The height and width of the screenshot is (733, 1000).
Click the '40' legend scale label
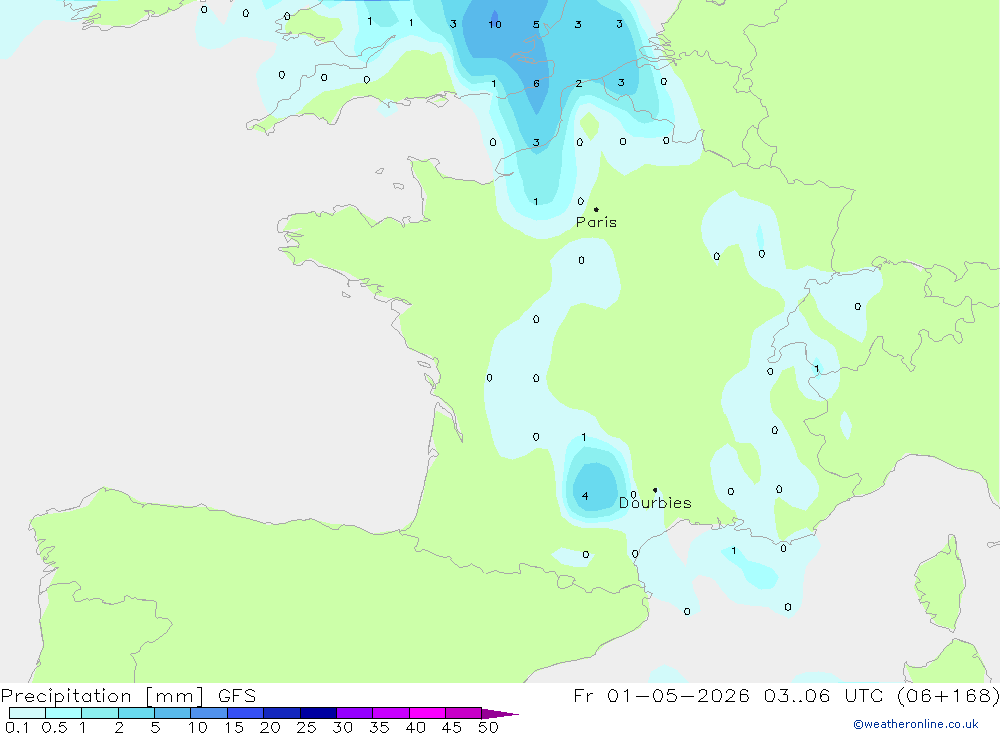click(416, 727)
